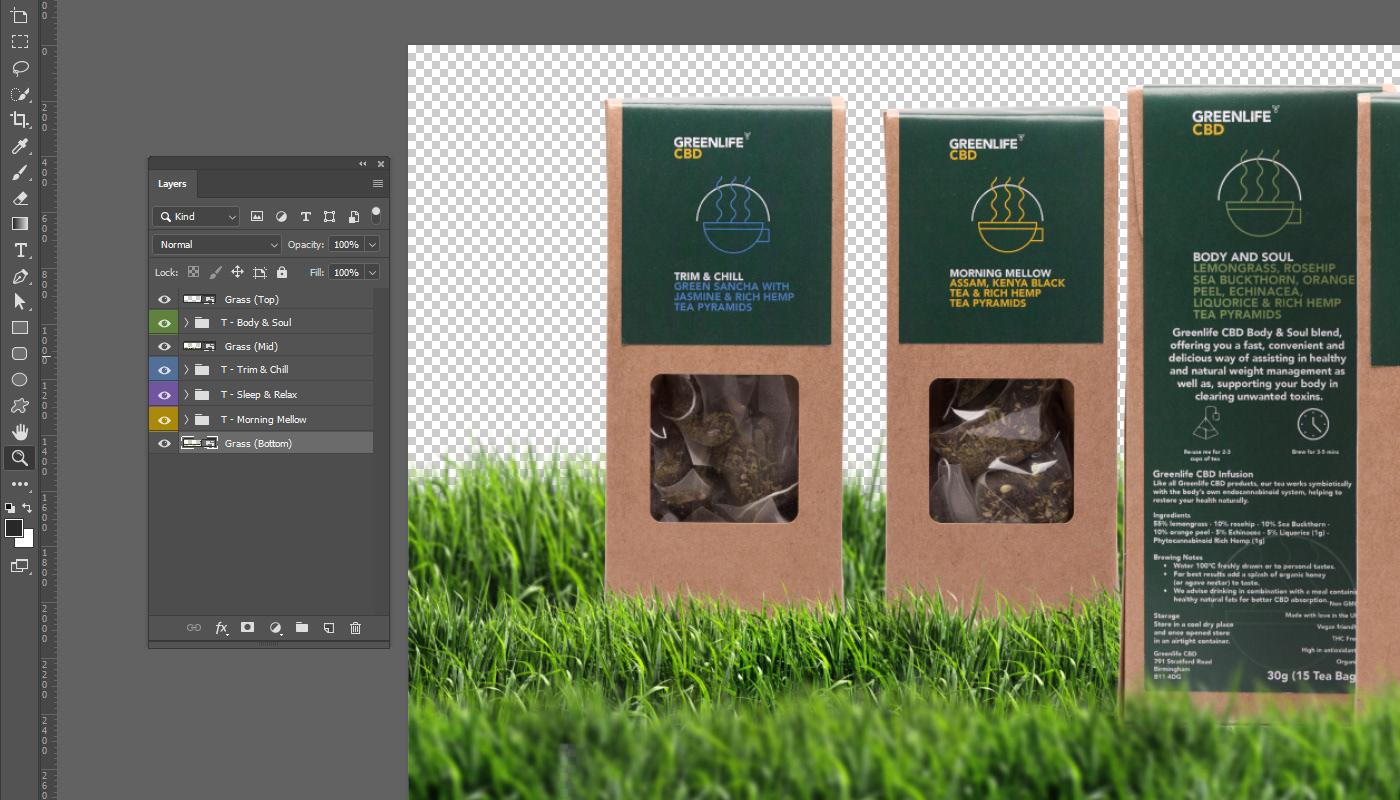
Task: Hide the T - Morning Mellow group
Action: tap(164, 419)
